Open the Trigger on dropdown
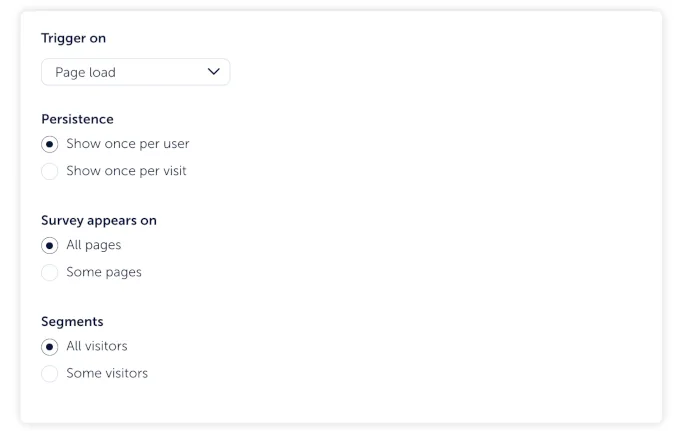This screenshot has height=431, width=680. (x=136, y=72)
